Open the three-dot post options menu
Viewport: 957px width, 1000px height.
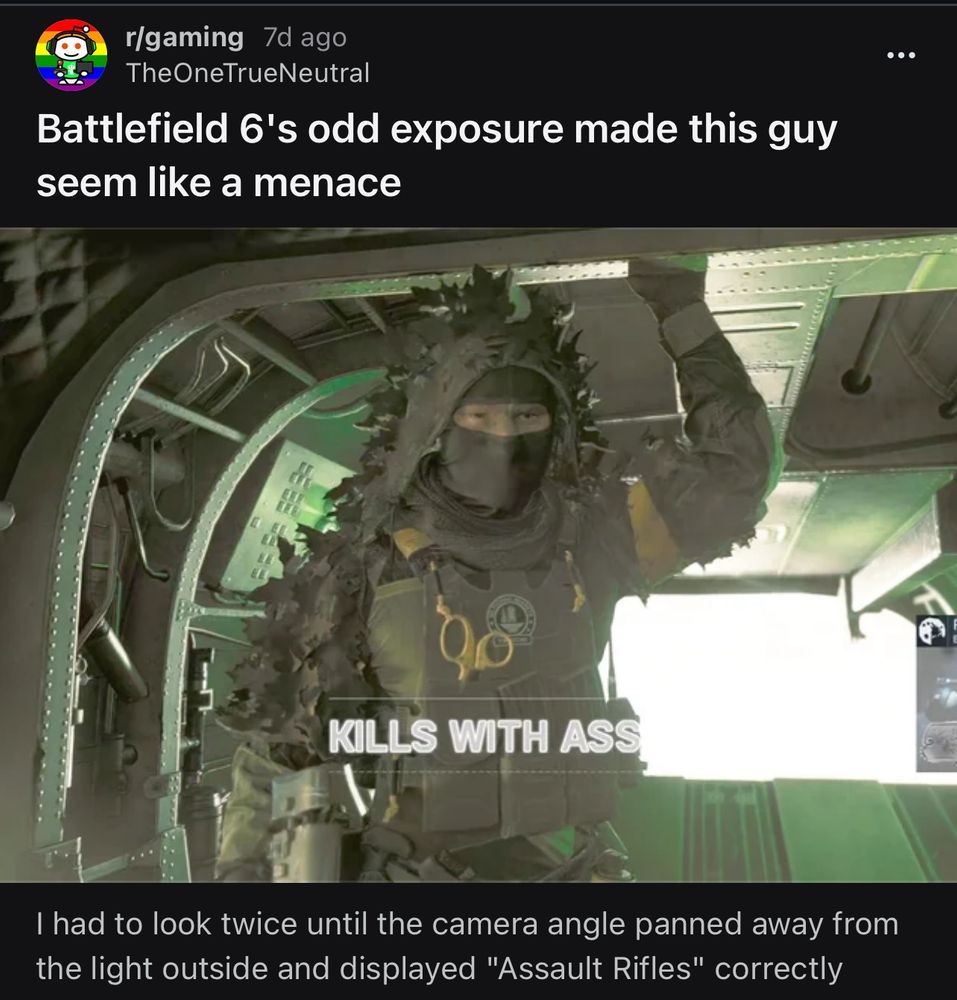tap(901, 55)
